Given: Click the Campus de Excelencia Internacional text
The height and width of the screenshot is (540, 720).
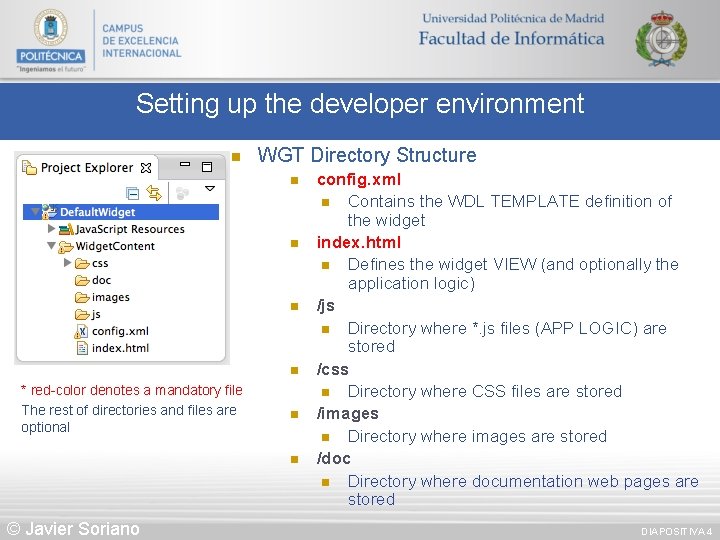Looking at the screenshot, I should coord(141,41).
